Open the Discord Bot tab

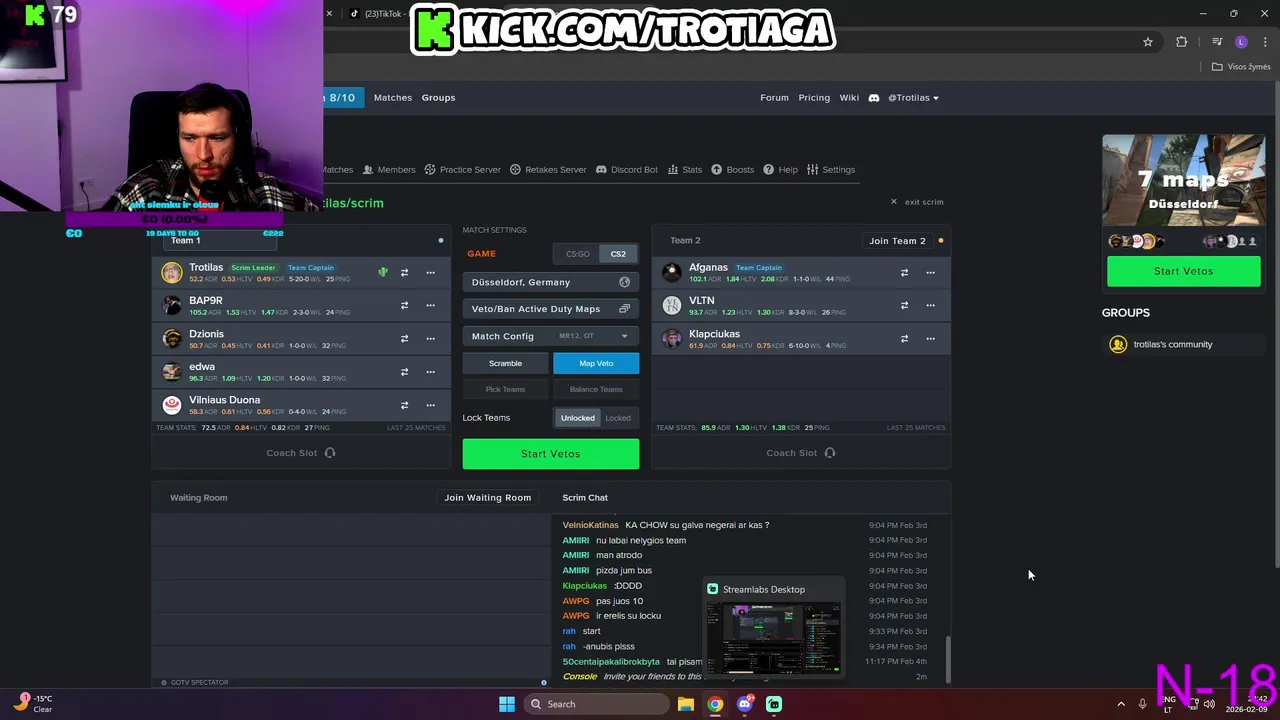click(627, 170)
